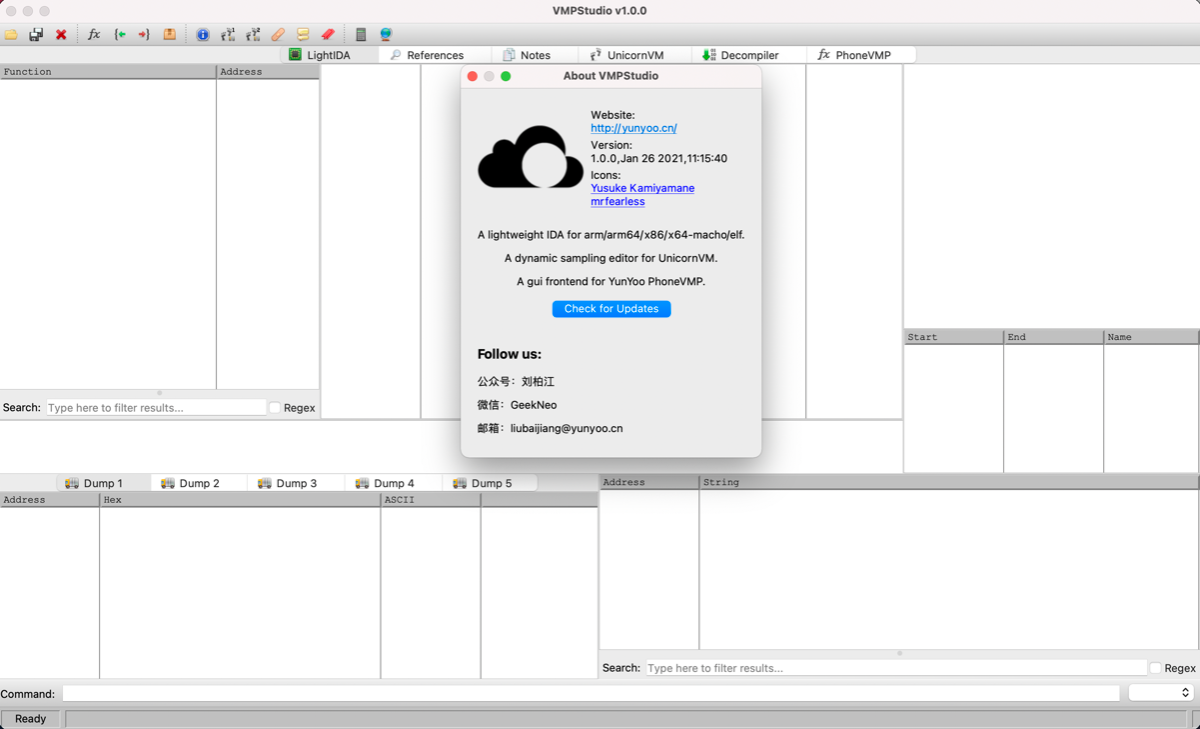Click the Hex column header
Screen dimensions: 1200x729
click(x=240, y=499)
